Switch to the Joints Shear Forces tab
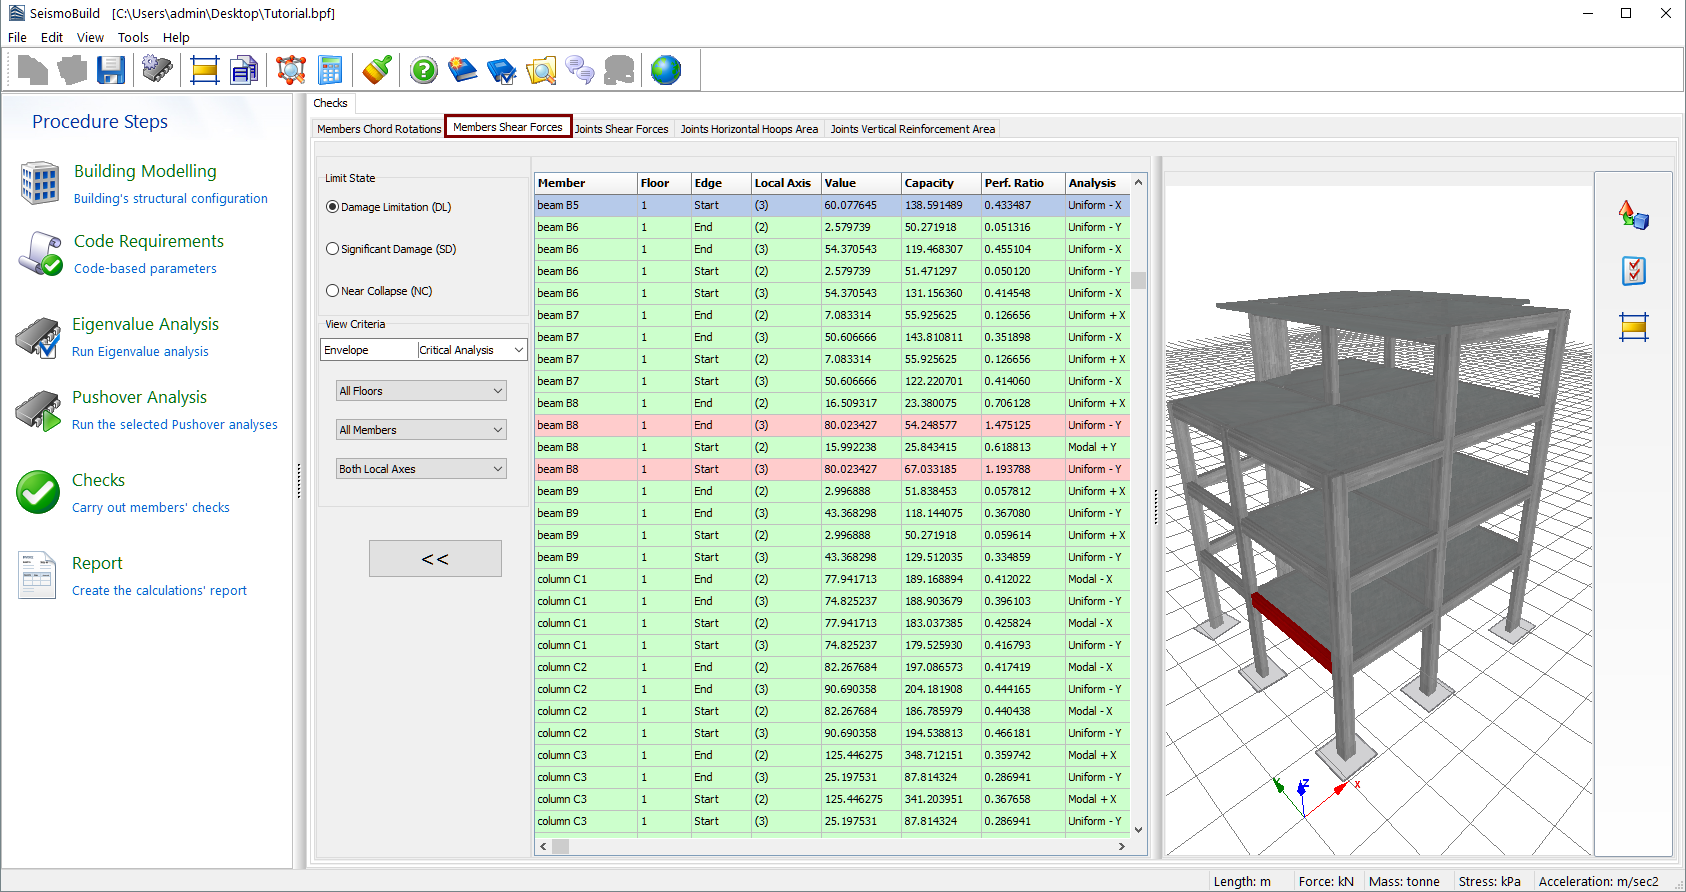The width and height of the screenshot is (1686, 892). tap(621, 129)
